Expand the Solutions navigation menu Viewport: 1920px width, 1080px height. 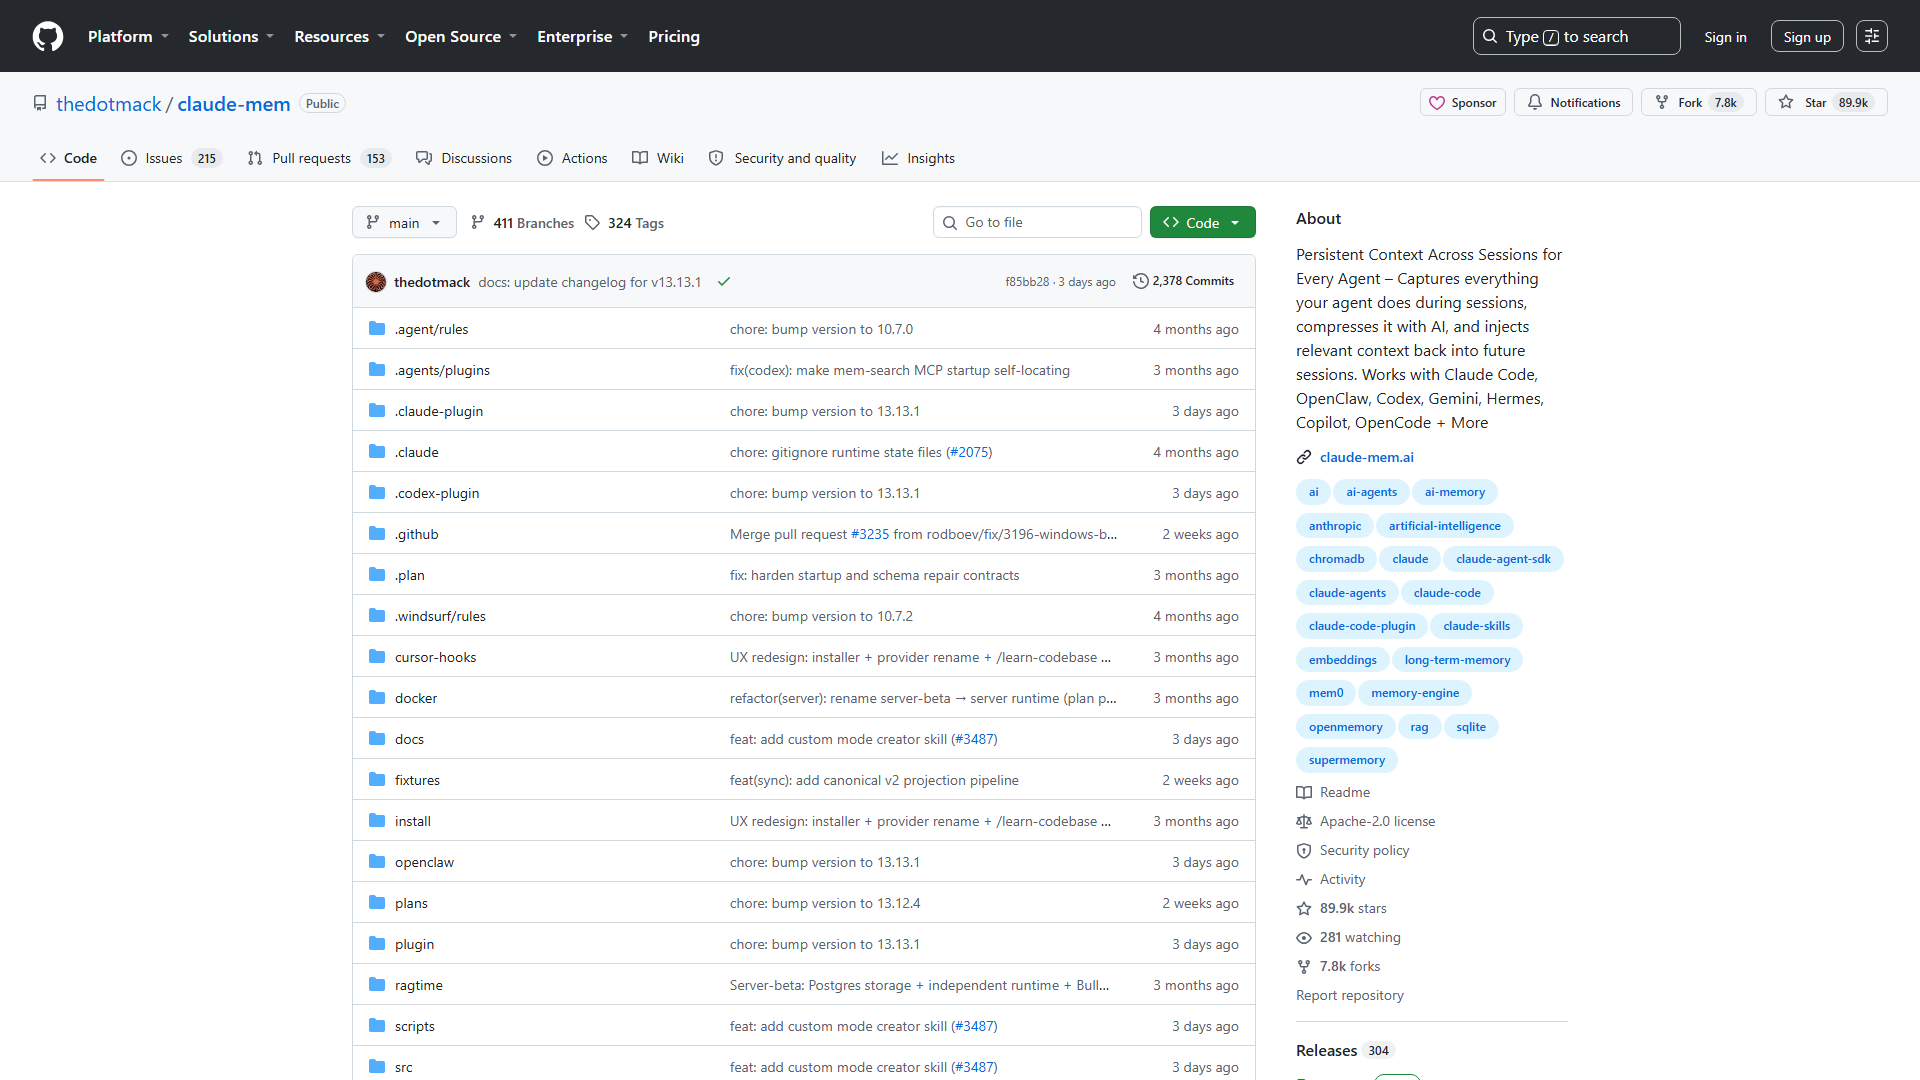(231, 36)
